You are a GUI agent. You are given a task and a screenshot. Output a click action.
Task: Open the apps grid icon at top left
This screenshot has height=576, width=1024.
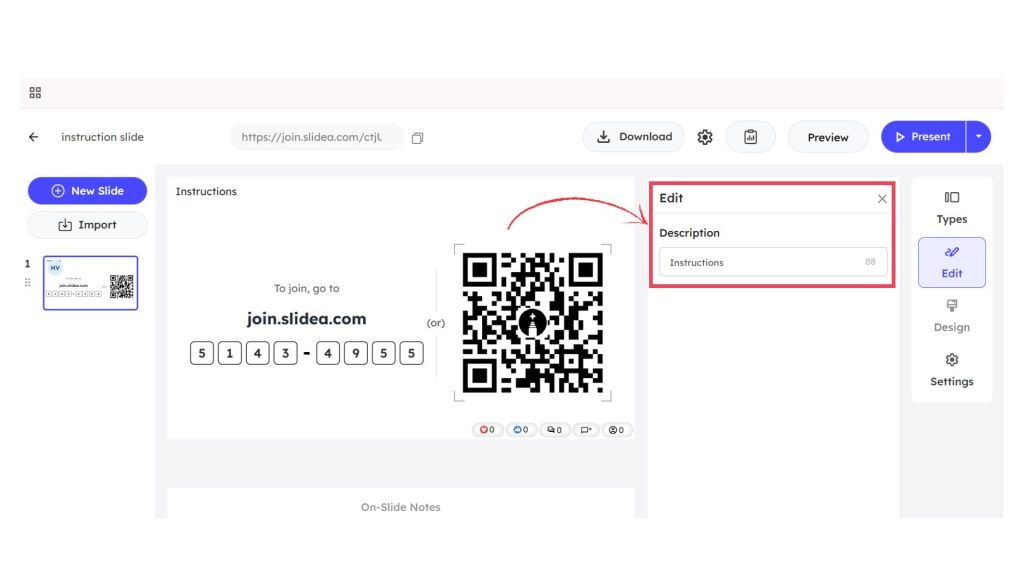click(35, 93)
